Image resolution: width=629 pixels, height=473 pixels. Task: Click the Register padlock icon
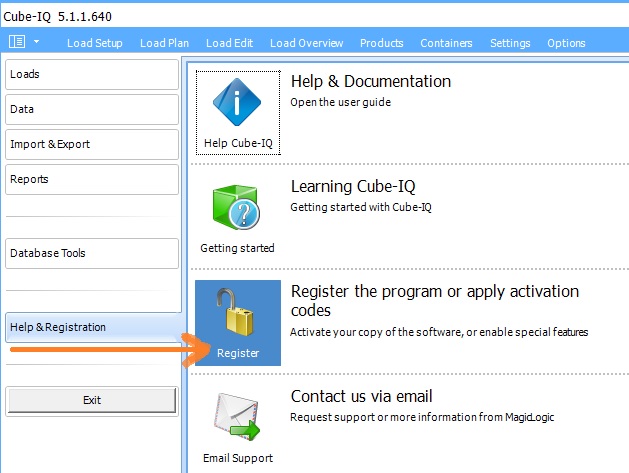(235, 312)
